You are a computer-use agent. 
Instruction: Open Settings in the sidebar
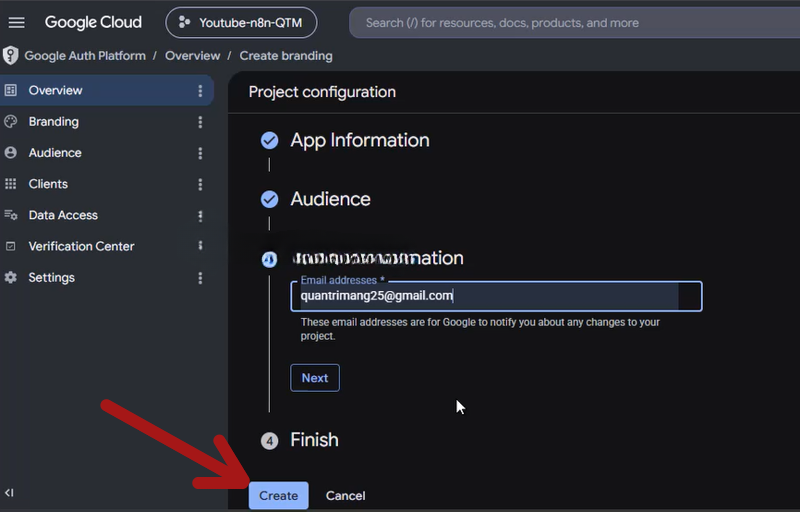[x=107, y=277]
